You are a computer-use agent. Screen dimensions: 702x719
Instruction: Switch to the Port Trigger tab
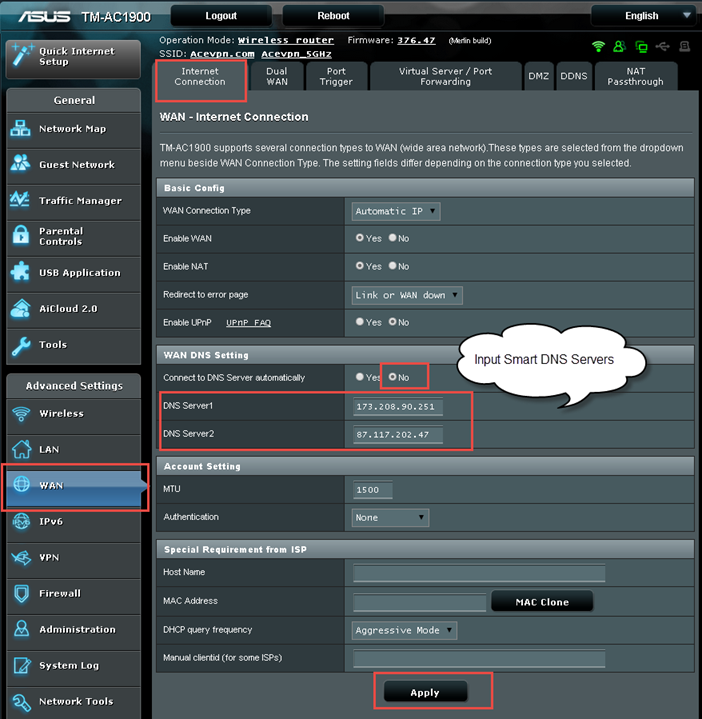click(x=336, y=77)
